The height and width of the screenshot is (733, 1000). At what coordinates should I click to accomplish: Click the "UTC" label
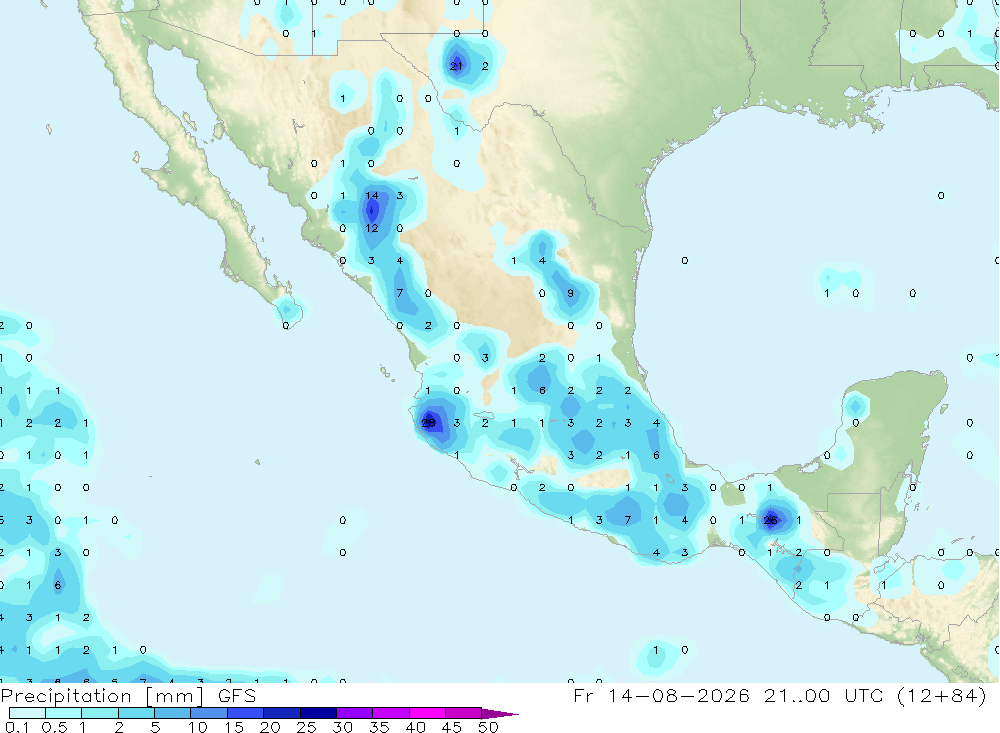[864, 695]
